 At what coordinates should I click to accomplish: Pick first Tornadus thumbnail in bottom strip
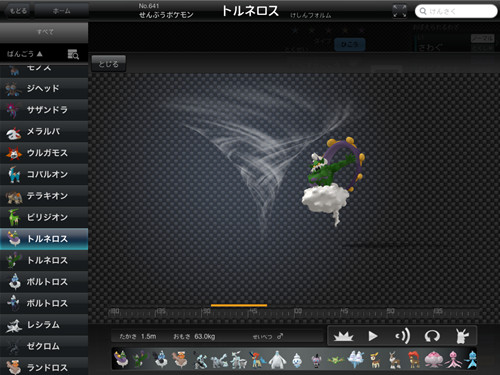click(x=121, y=359)
